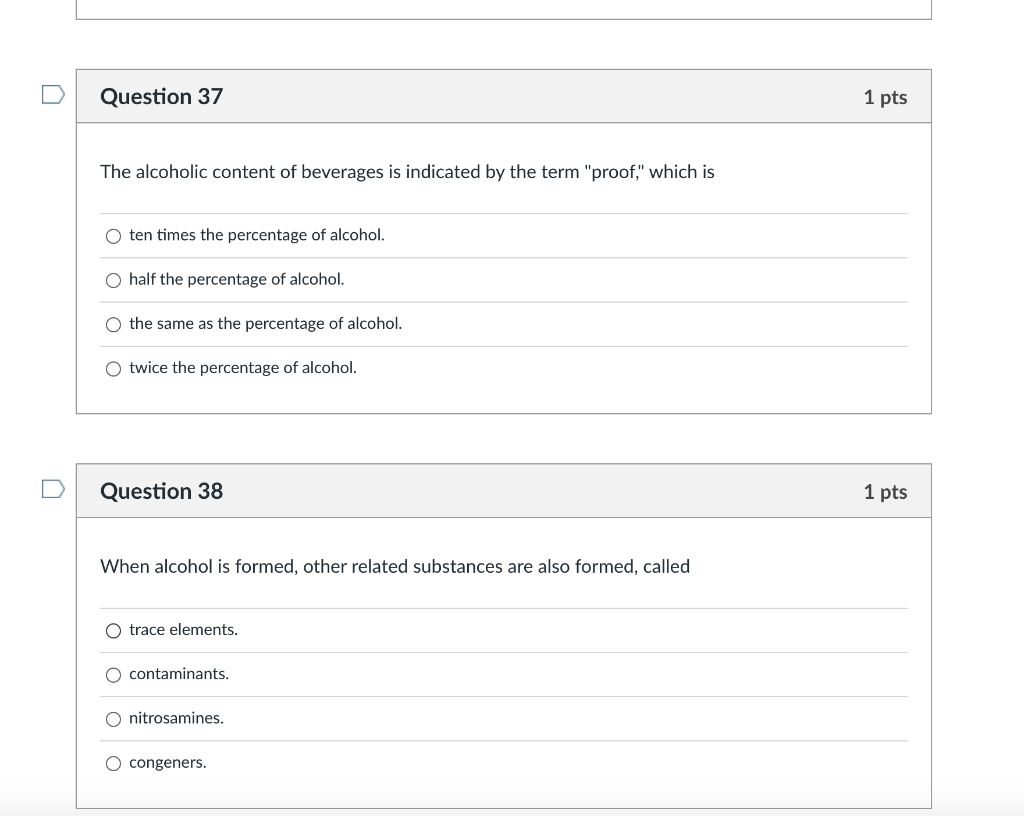
Task: Click the Question 37 header
Action: [161, 96]
